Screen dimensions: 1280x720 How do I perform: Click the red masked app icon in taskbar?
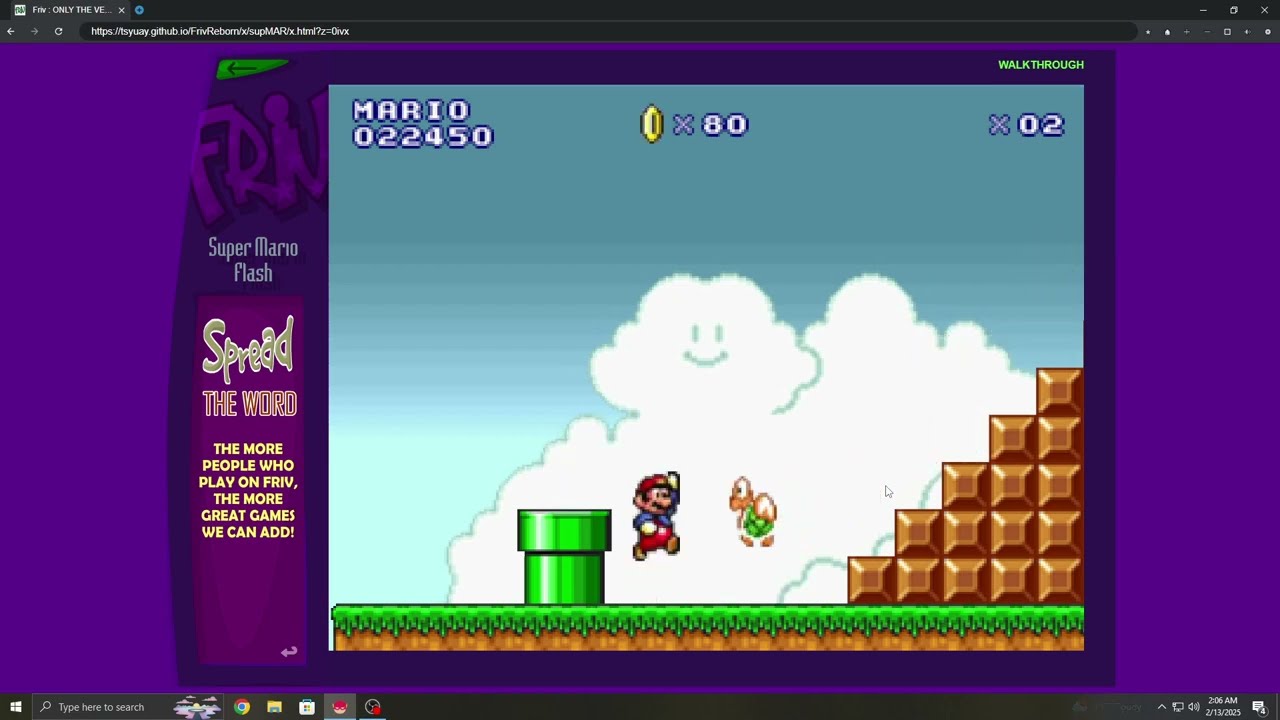coord(340,707)
